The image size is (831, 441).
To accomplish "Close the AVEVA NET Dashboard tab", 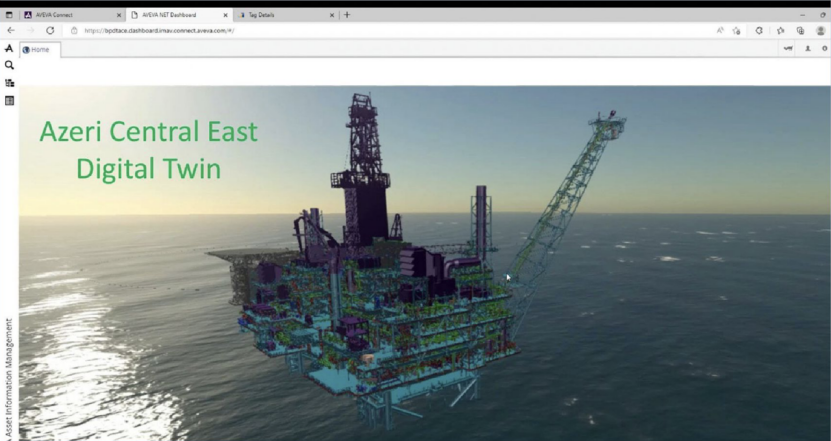I will point(225,15).
